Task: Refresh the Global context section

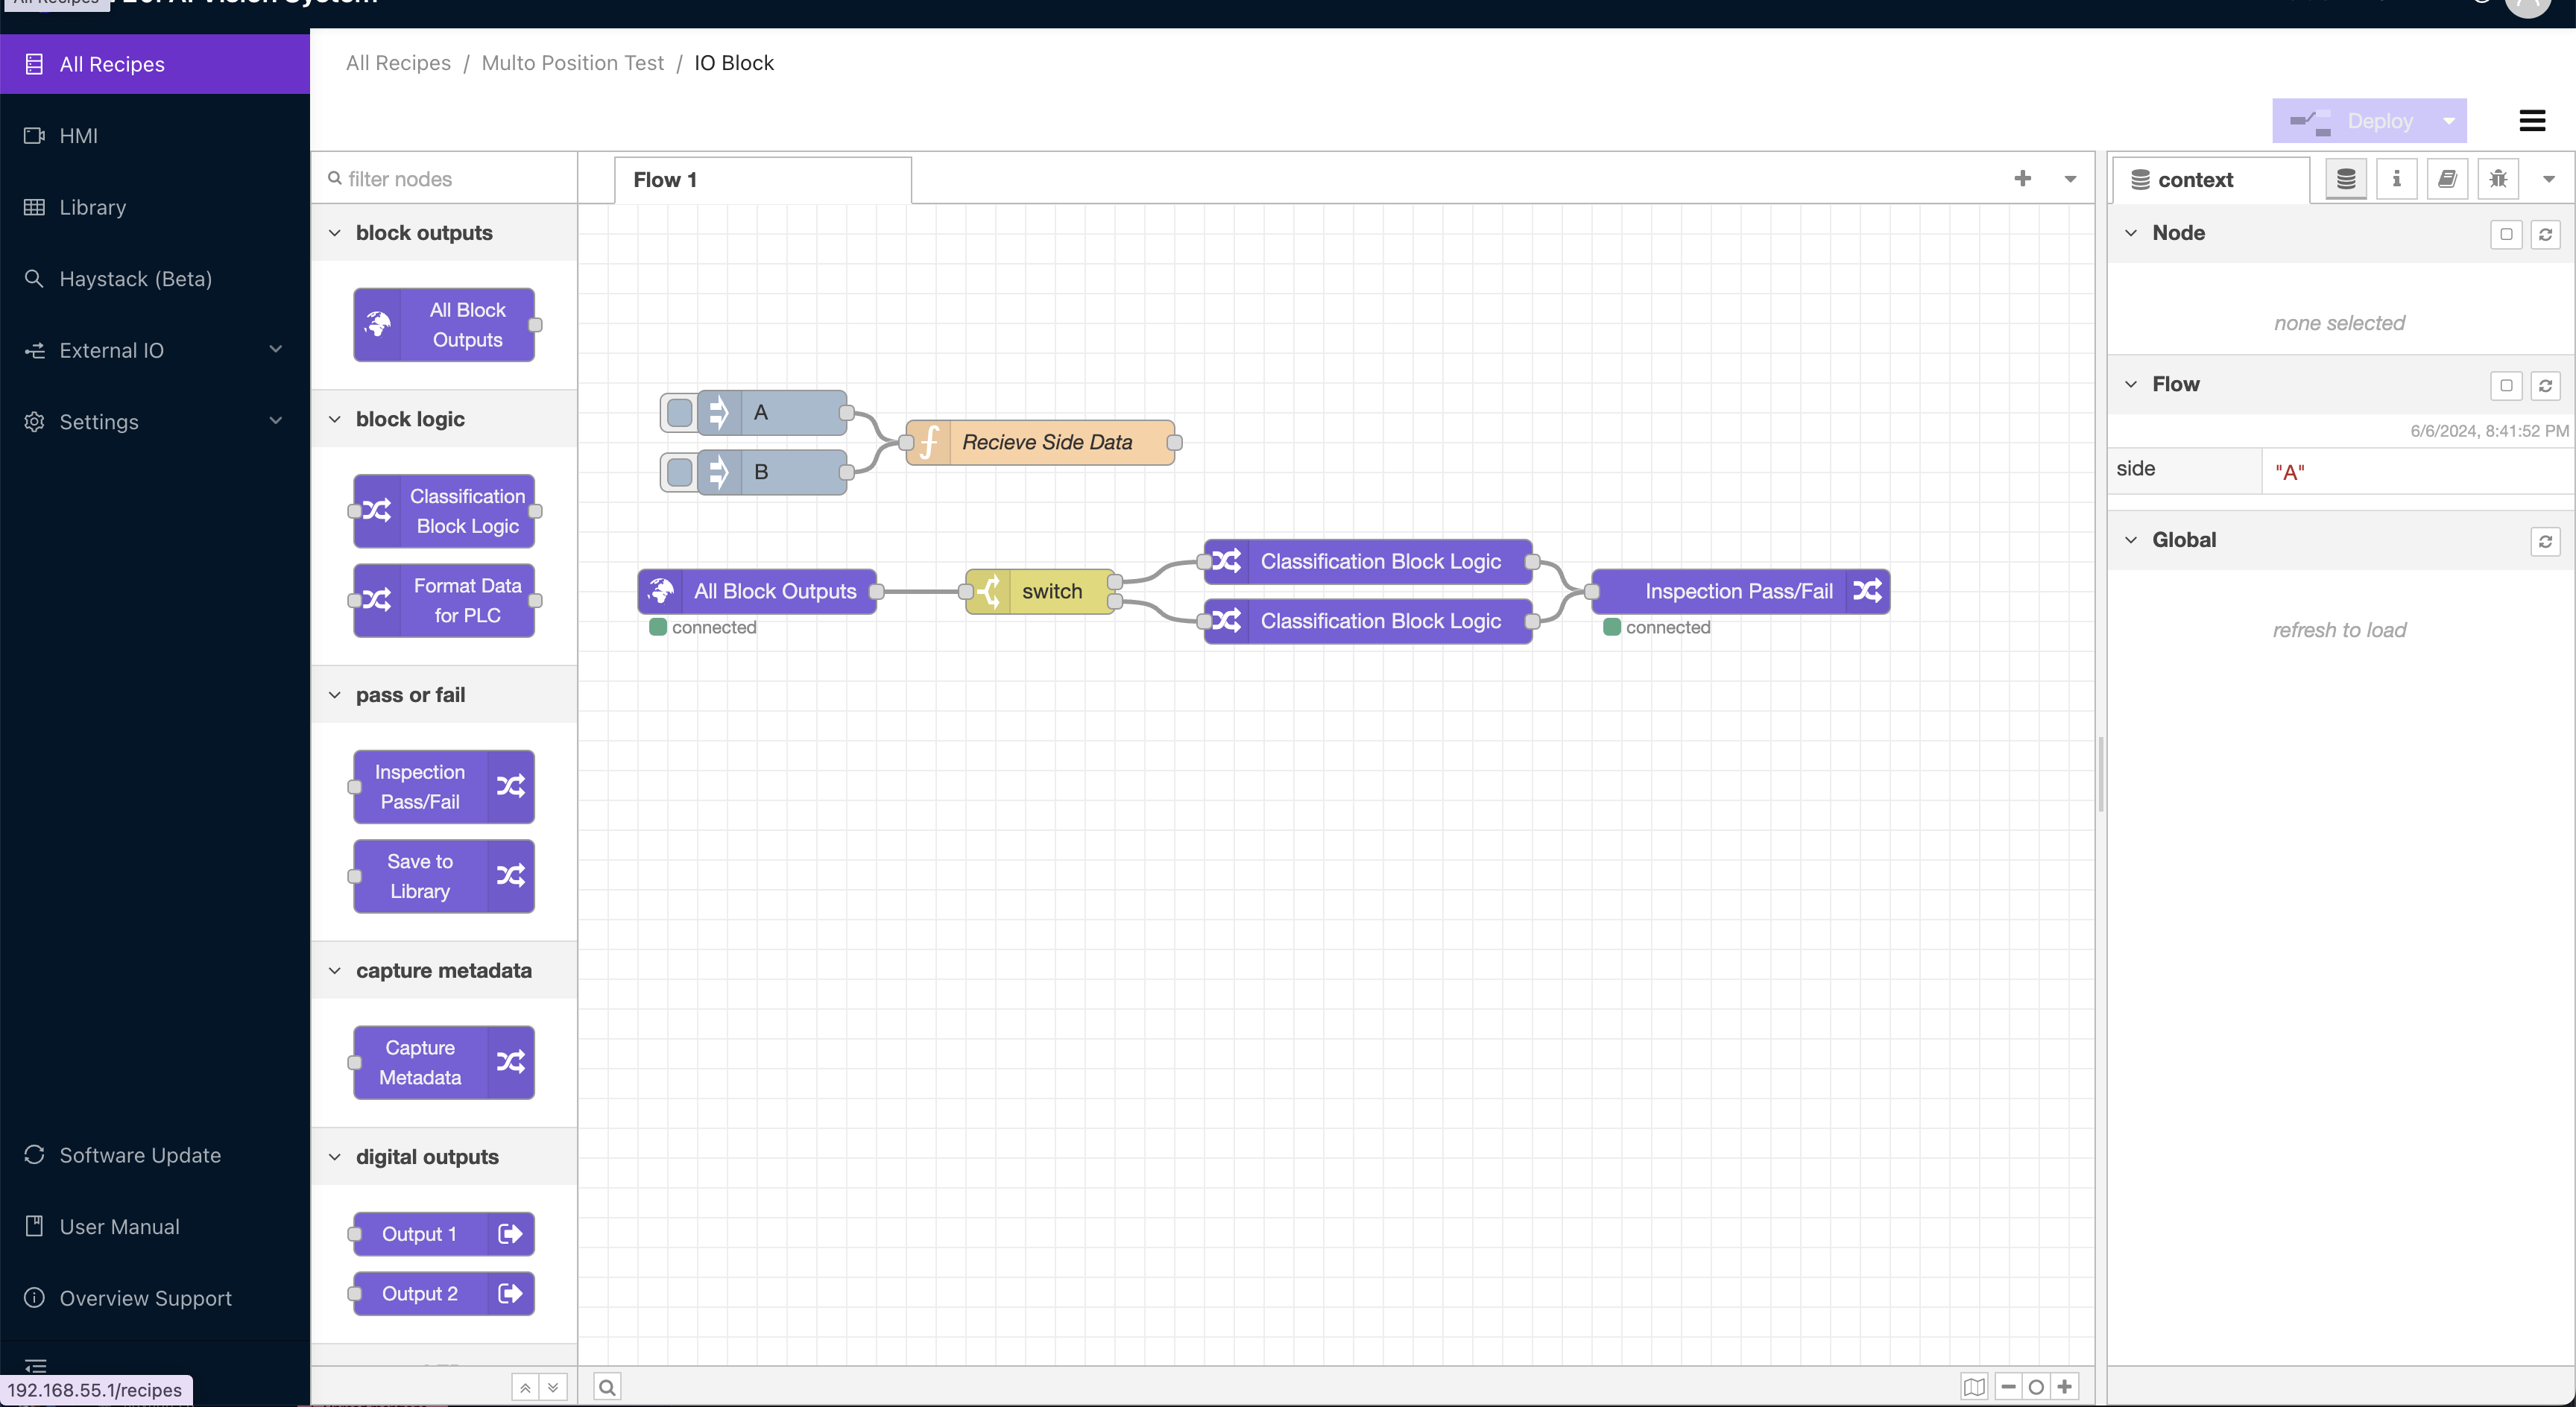Action: (x=2547, y=541)
